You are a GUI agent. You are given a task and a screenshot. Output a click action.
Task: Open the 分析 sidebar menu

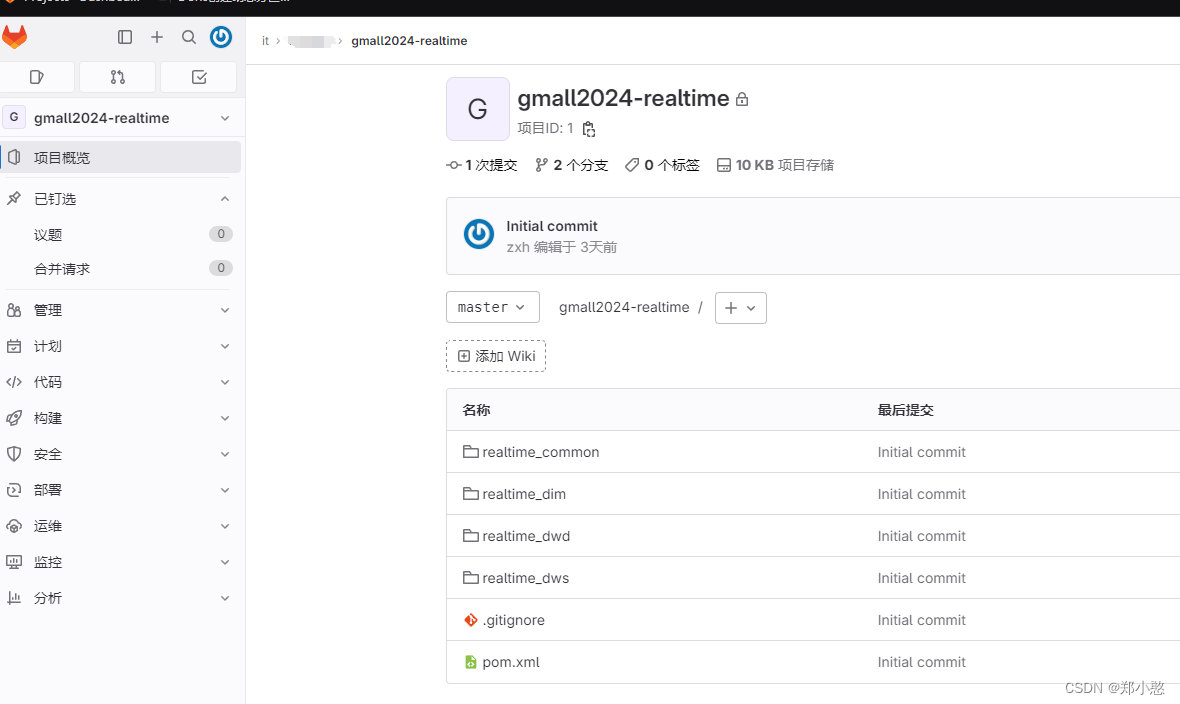(x=120, y=598)
